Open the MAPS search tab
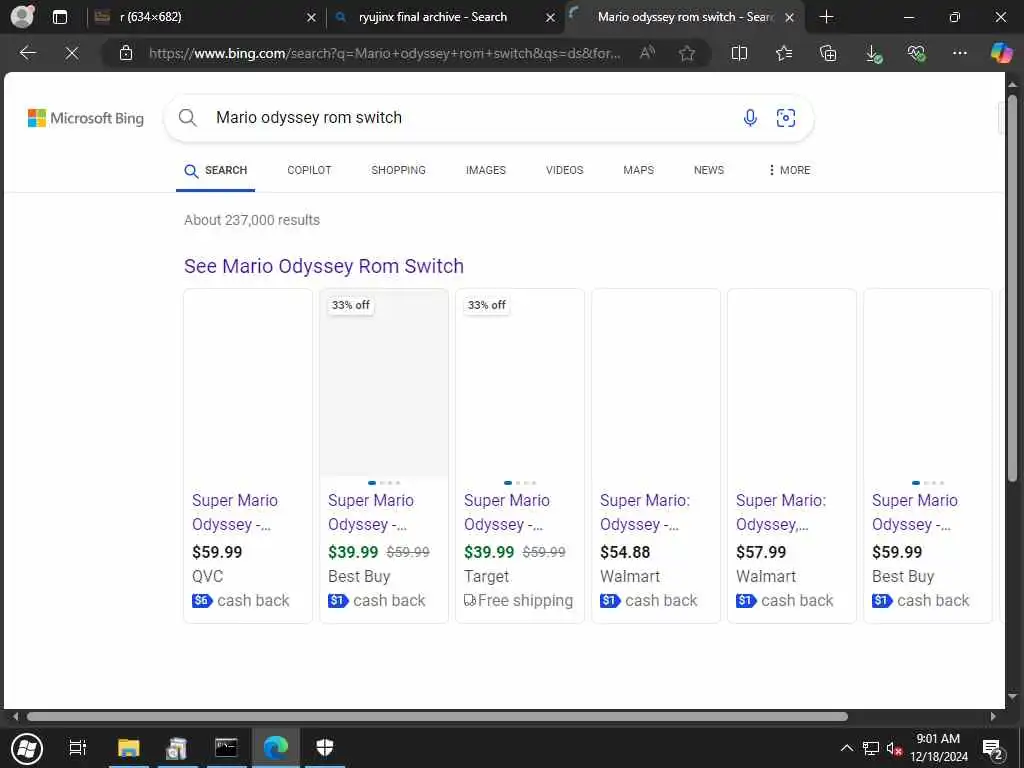Image resolution: width=1024 pixels, height=768 pixels. [x=639, y=170]
